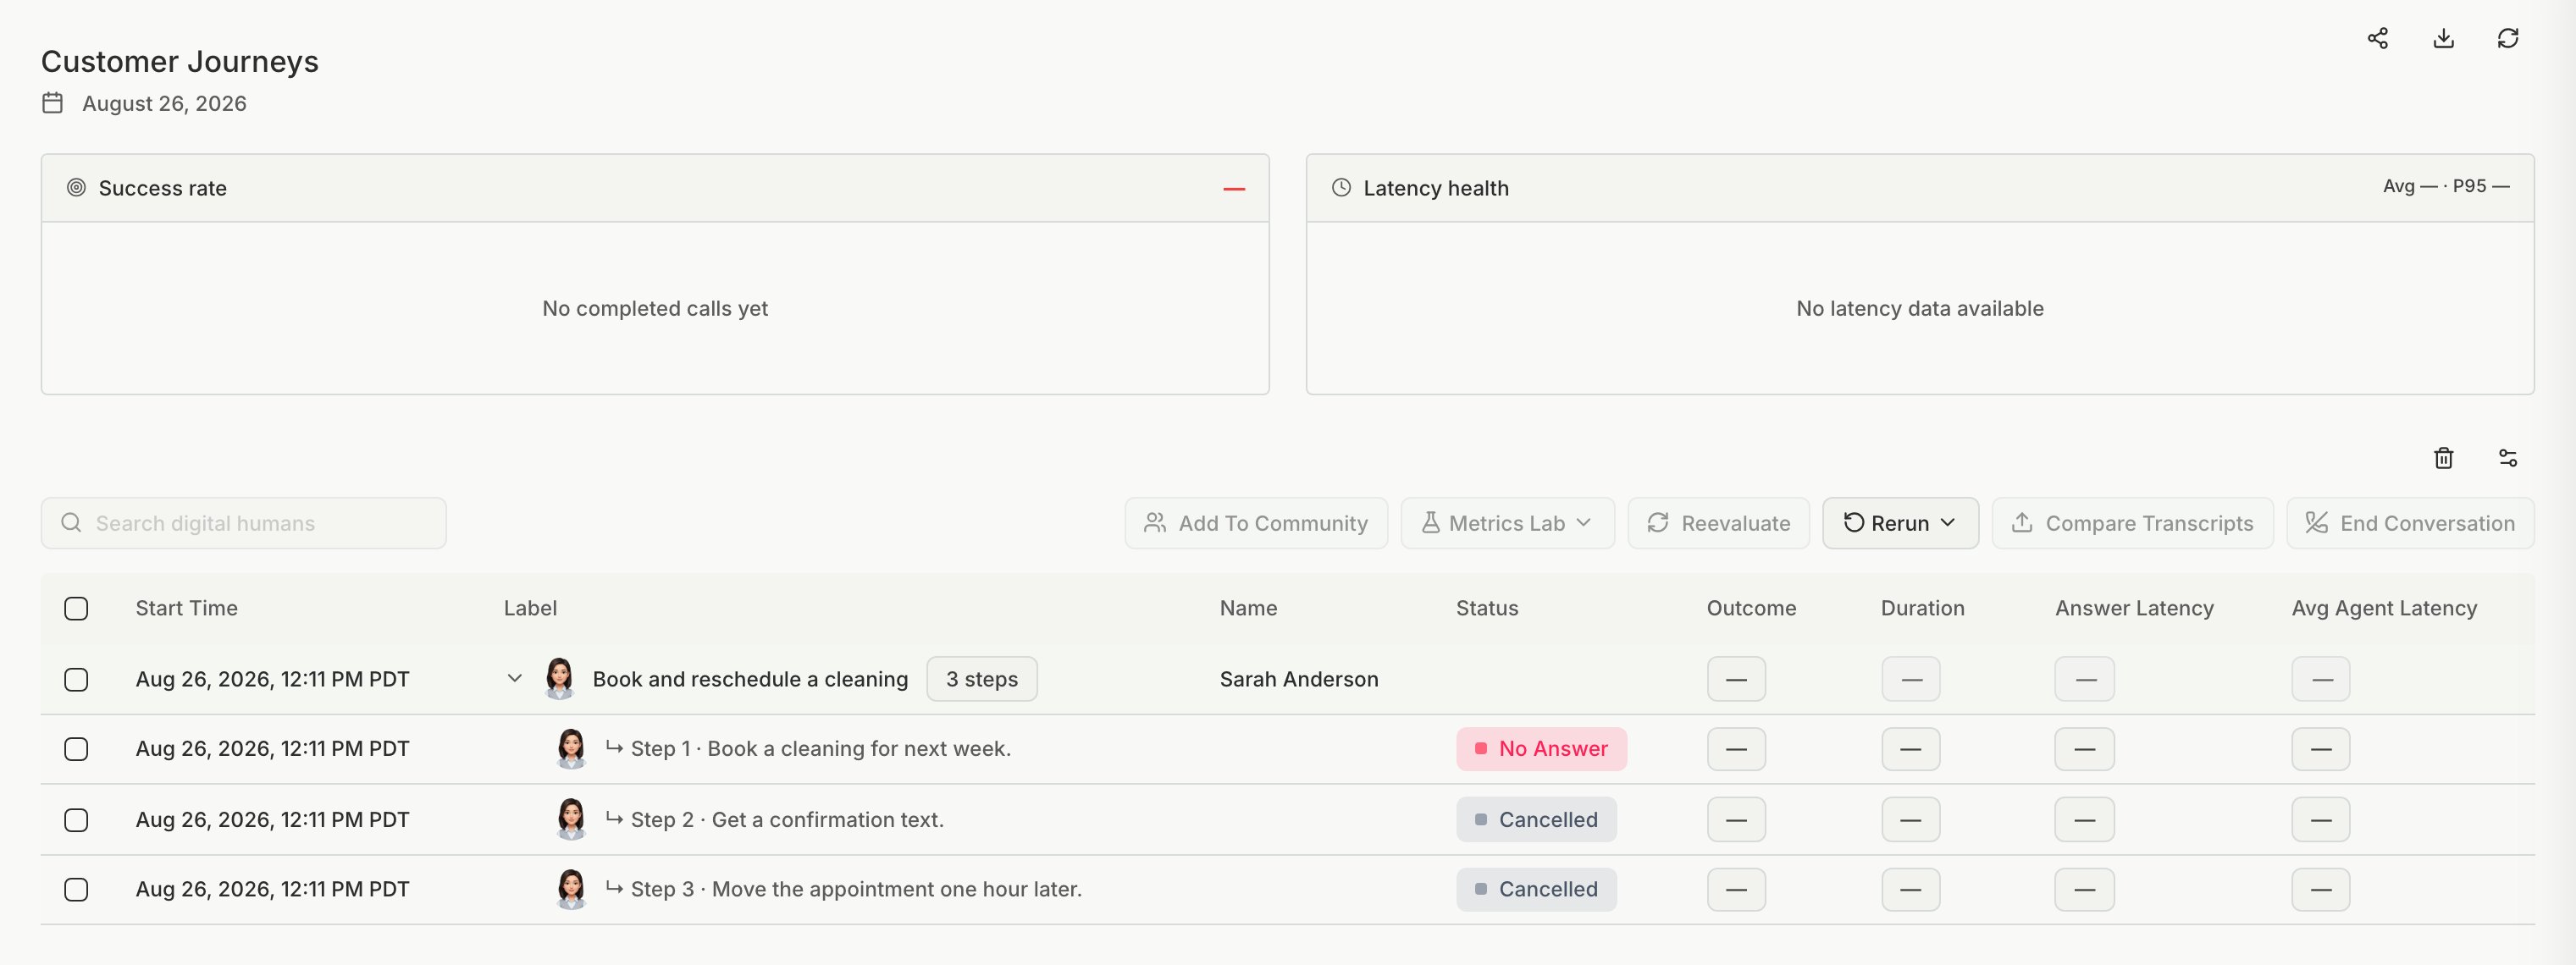This screenshot has height=965, width=2576.
Task: Click Compare Transcripts button
Action: click(x=2132, y=523)
